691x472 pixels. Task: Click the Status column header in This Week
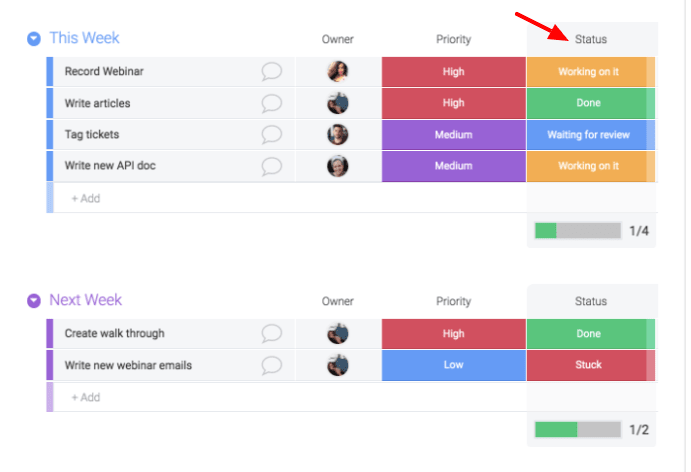tap(591, 39)
